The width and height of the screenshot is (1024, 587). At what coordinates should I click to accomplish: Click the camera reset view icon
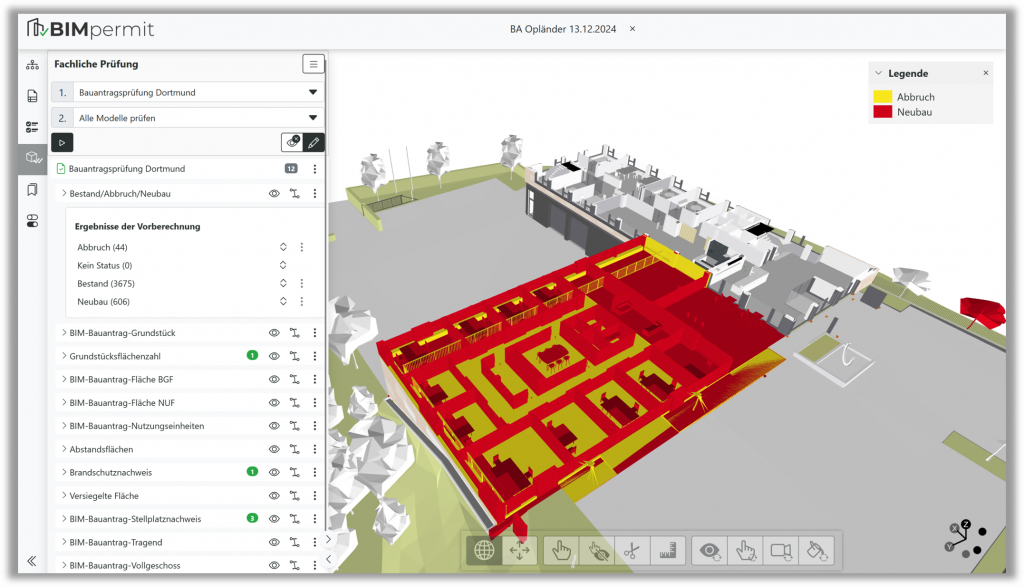coord(781,550)
